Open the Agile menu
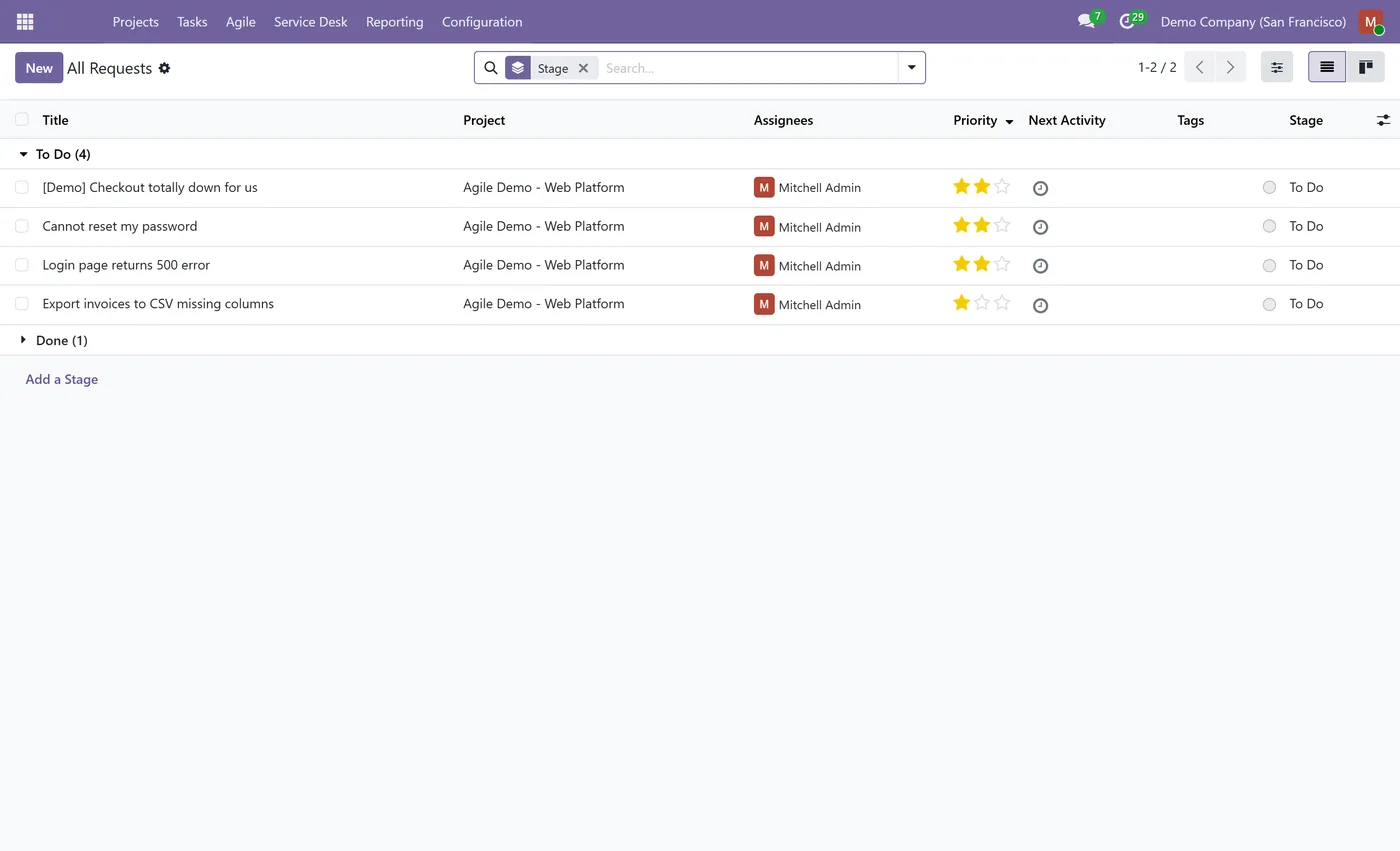This screenshot has height=851, width=1400. coord(240,21)
